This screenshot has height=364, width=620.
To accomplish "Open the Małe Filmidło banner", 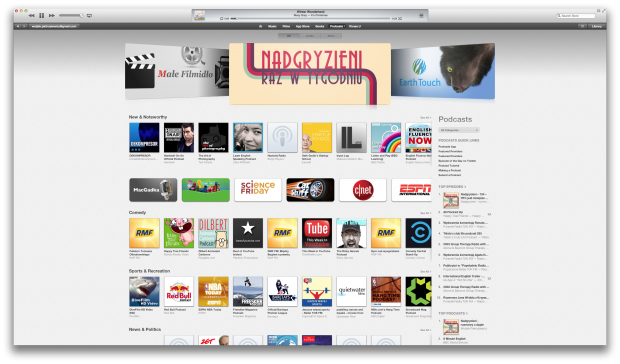I will pos(177,72).
